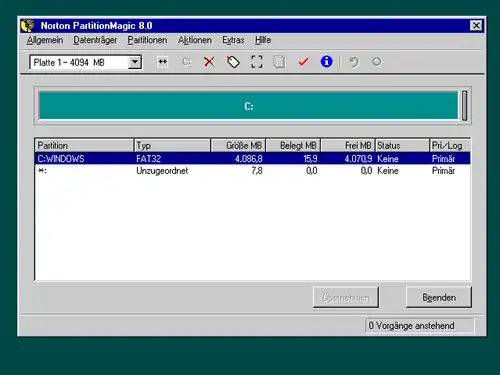Open the Extras menu
Viewport: 500px width, 375px height.
point(233,40)
